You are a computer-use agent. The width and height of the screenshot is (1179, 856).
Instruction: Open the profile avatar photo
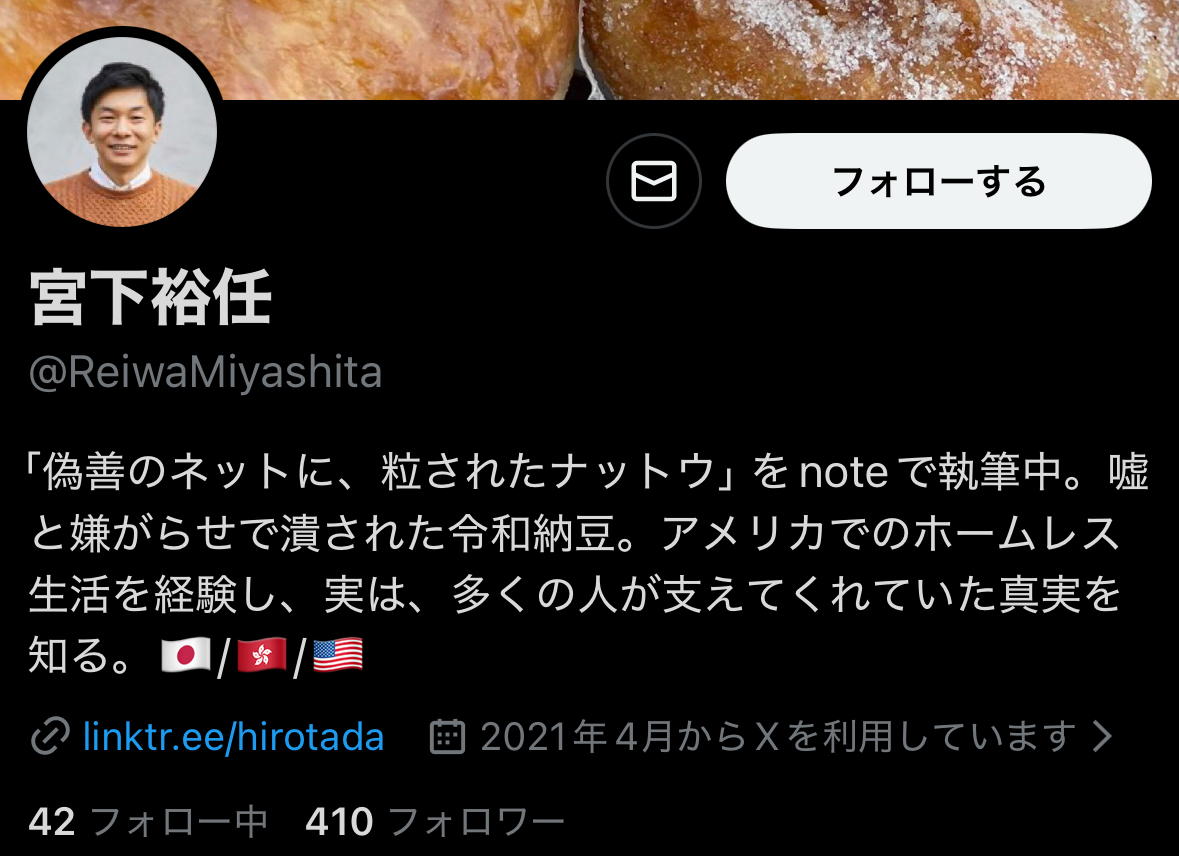pyautogui.click(x=122, y=132)
